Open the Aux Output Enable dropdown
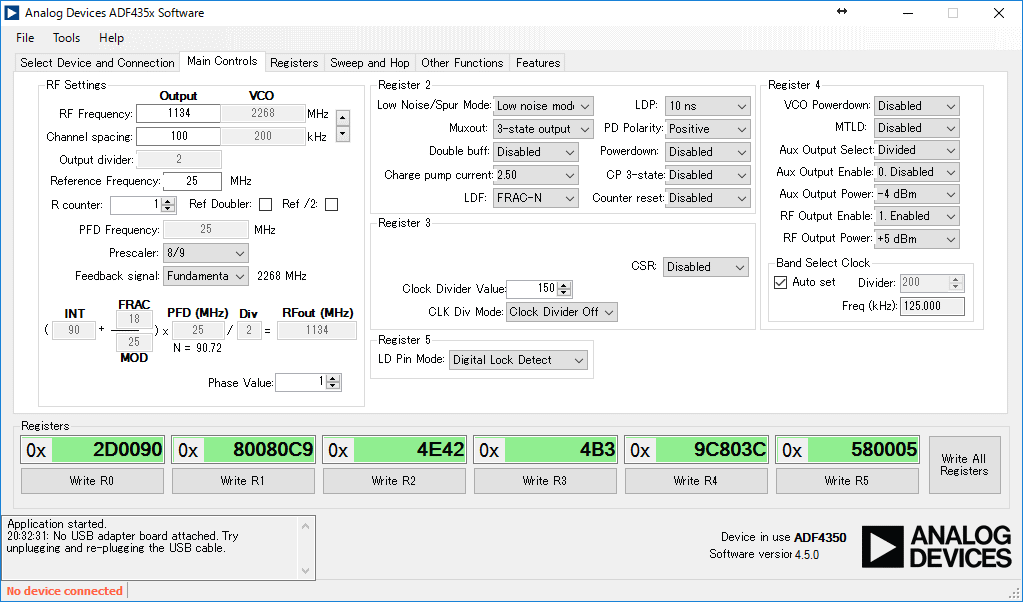The height and width of the screenshot is (602, 1023). tap(917, 172)
